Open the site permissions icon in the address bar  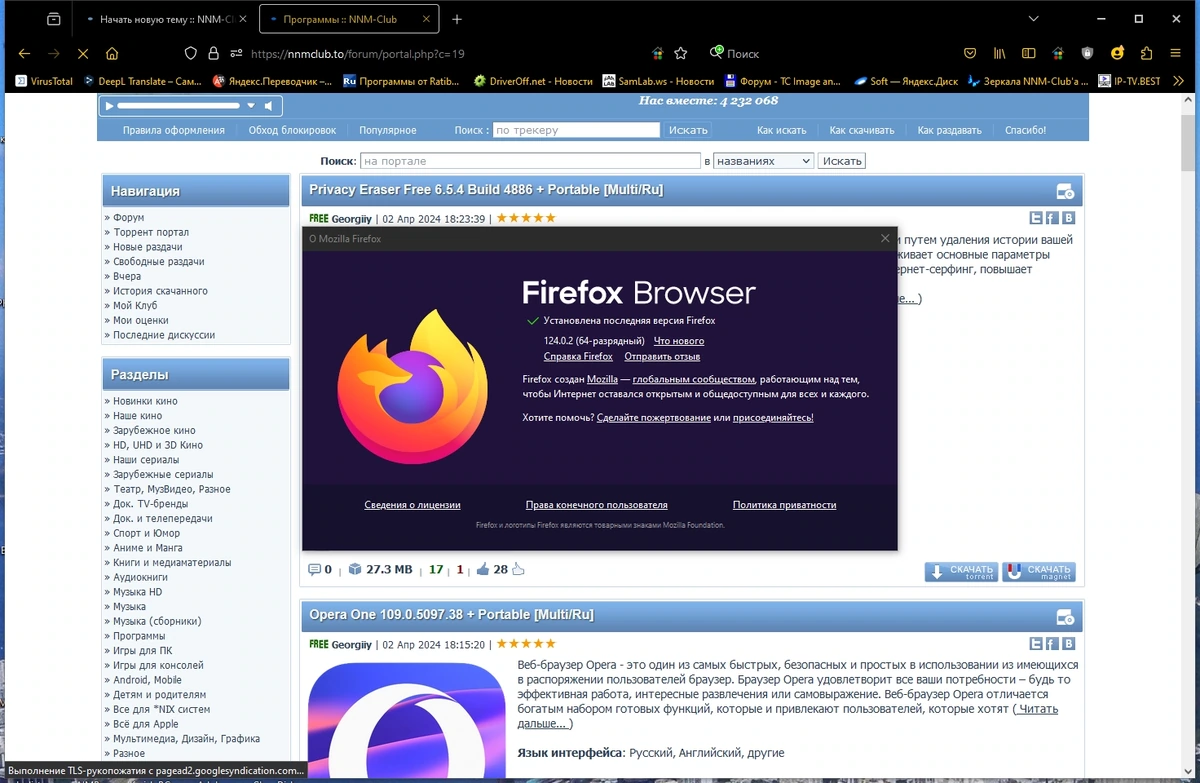236,54
